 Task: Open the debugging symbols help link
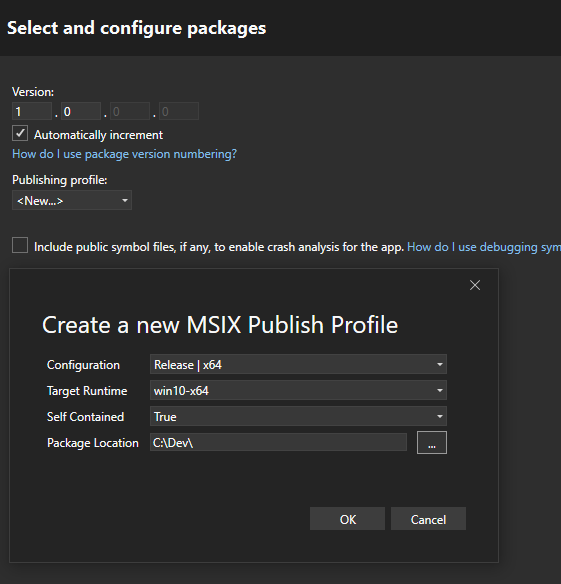[484, 247]
